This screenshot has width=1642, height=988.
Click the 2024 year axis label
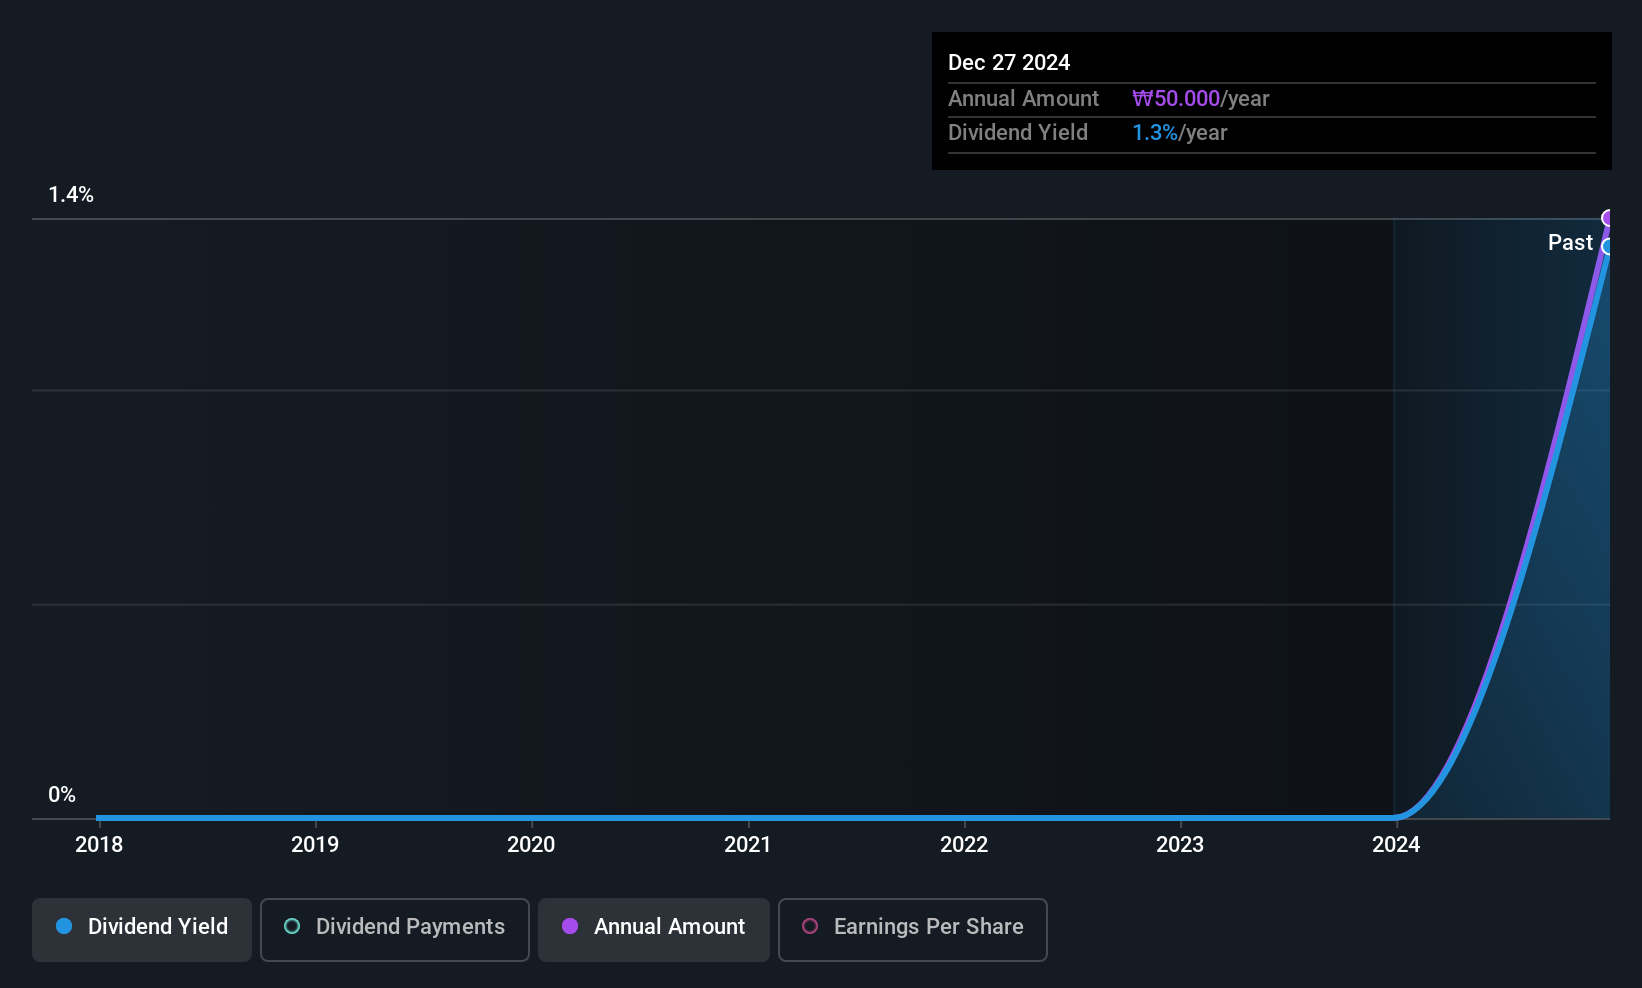1396,844
